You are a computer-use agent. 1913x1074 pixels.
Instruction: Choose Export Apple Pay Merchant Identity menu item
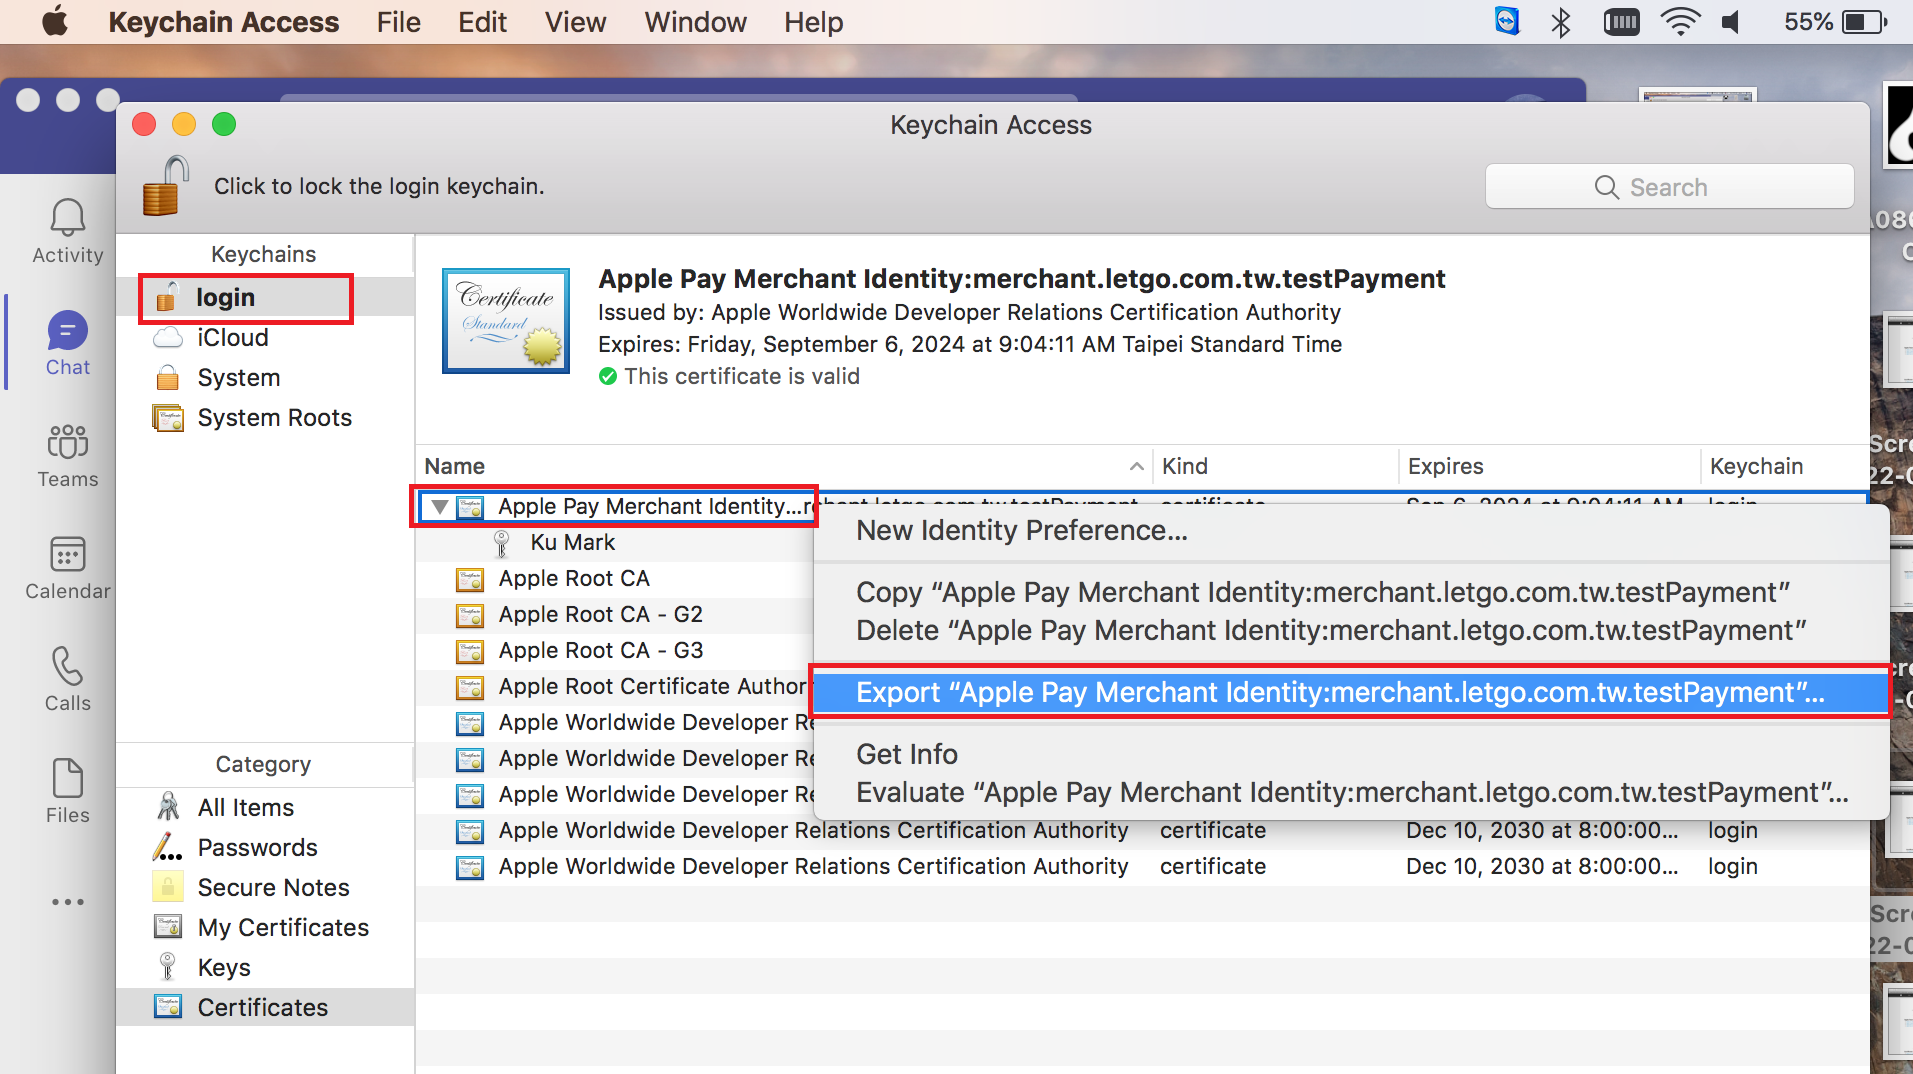(x=1340, y=692)
